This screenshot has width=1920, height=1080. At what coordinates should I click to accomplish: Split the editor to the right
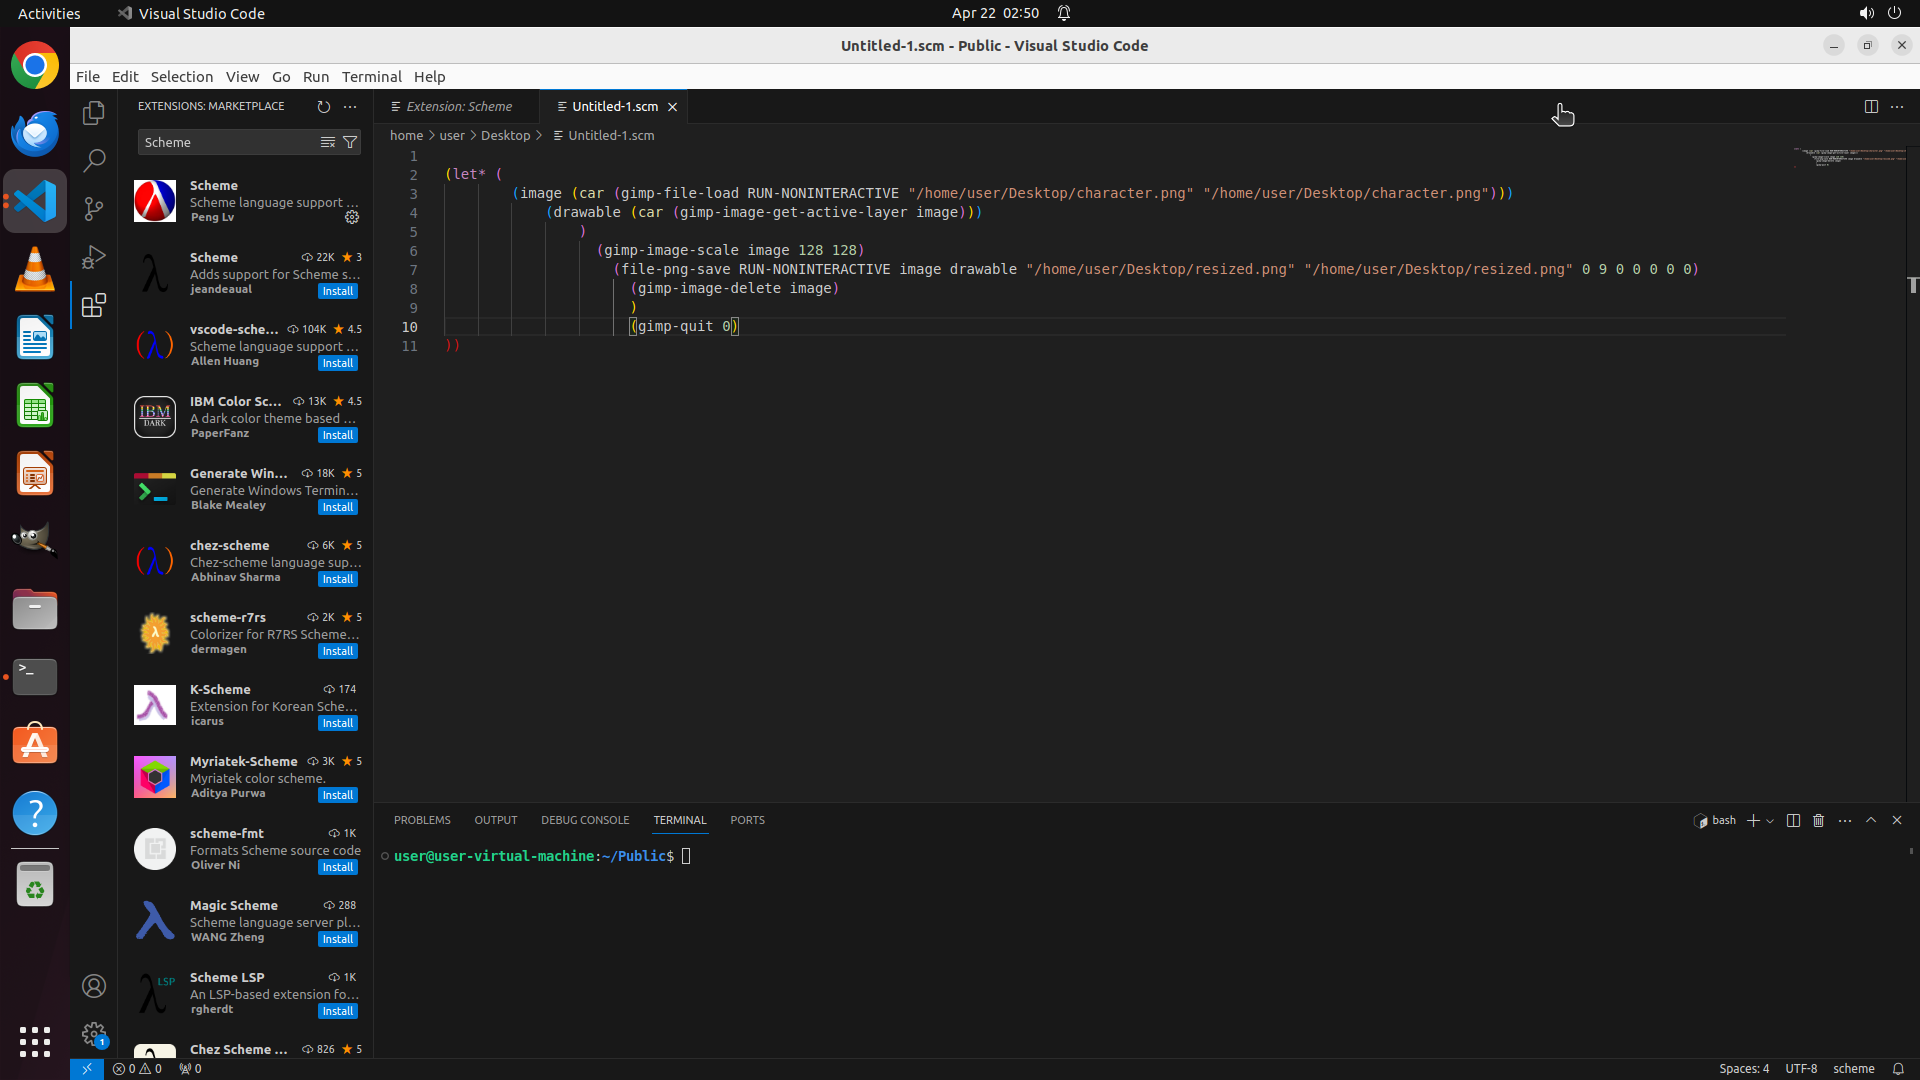(1871, 106)
